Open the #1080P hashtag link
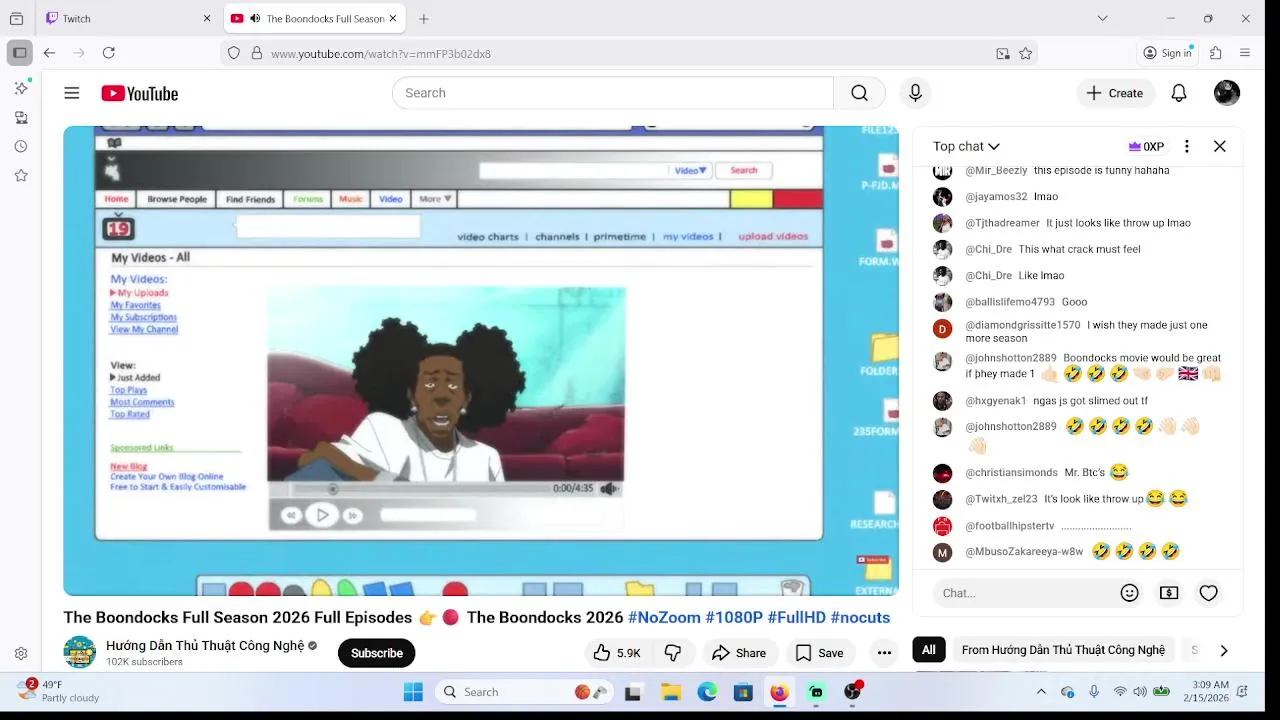Viewport: 1280px width, 720px height. 734,617
